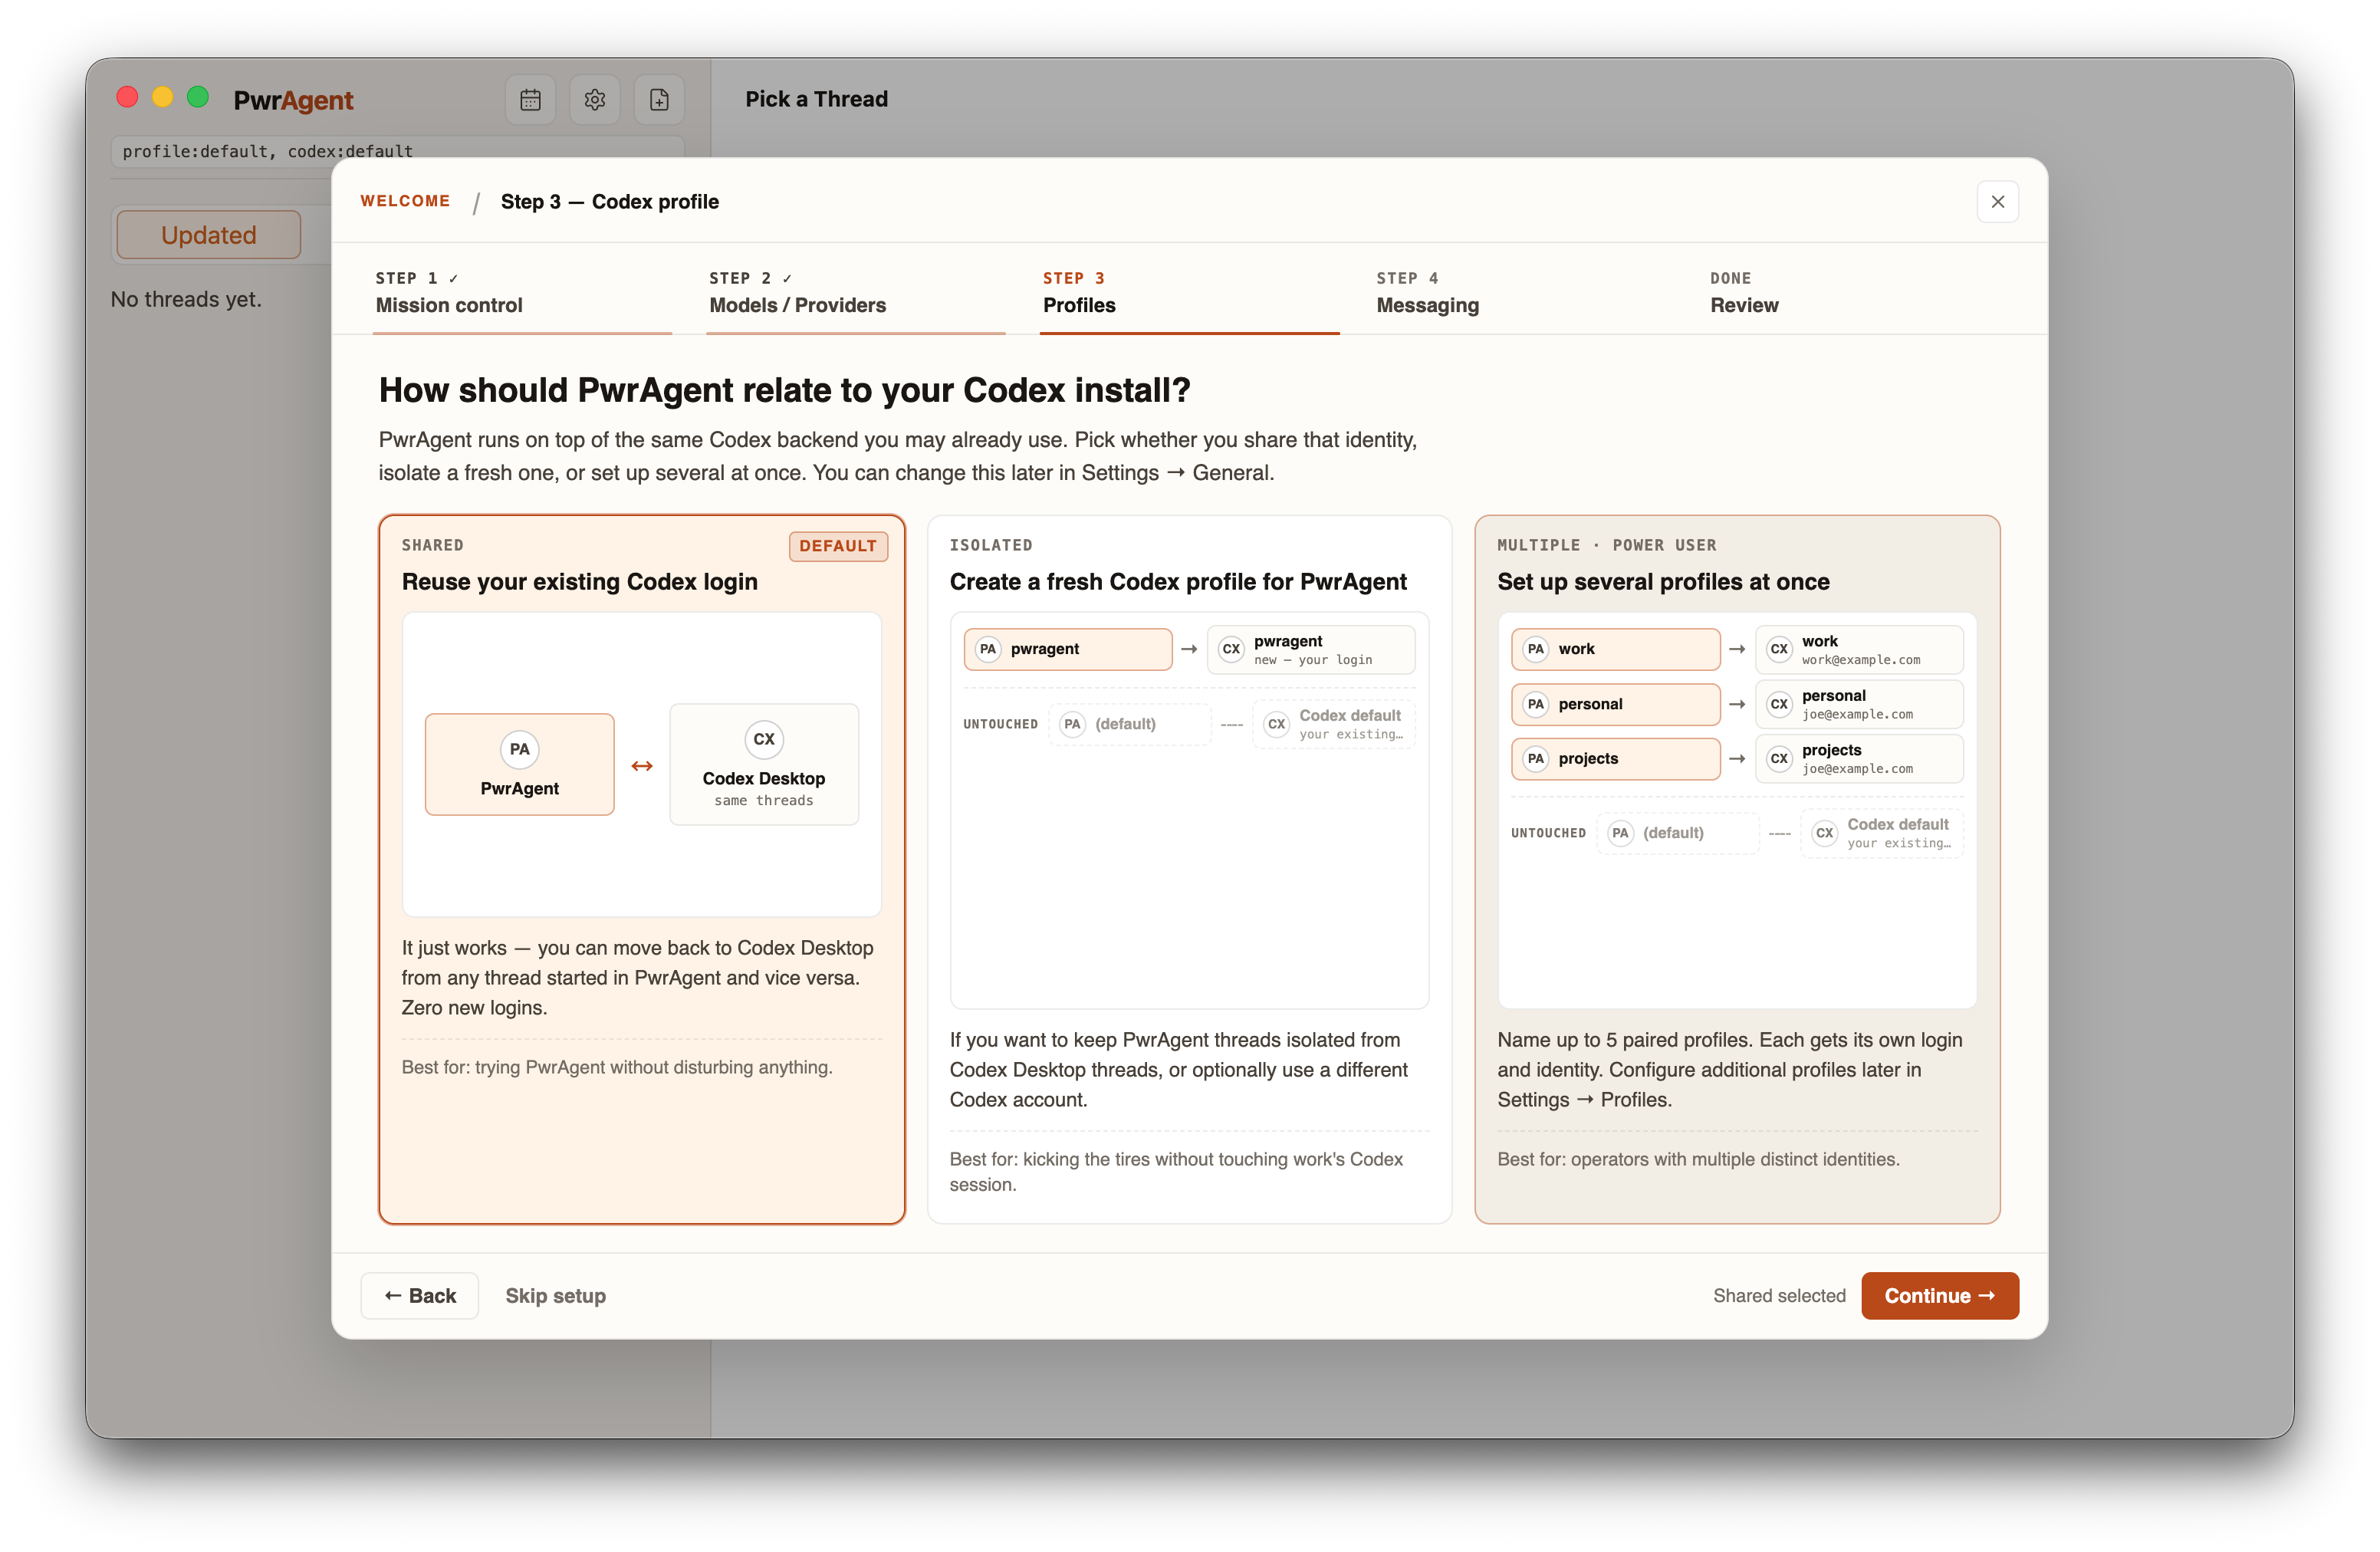Click 'No threads yet.' text in sidebar

[186, 300]
